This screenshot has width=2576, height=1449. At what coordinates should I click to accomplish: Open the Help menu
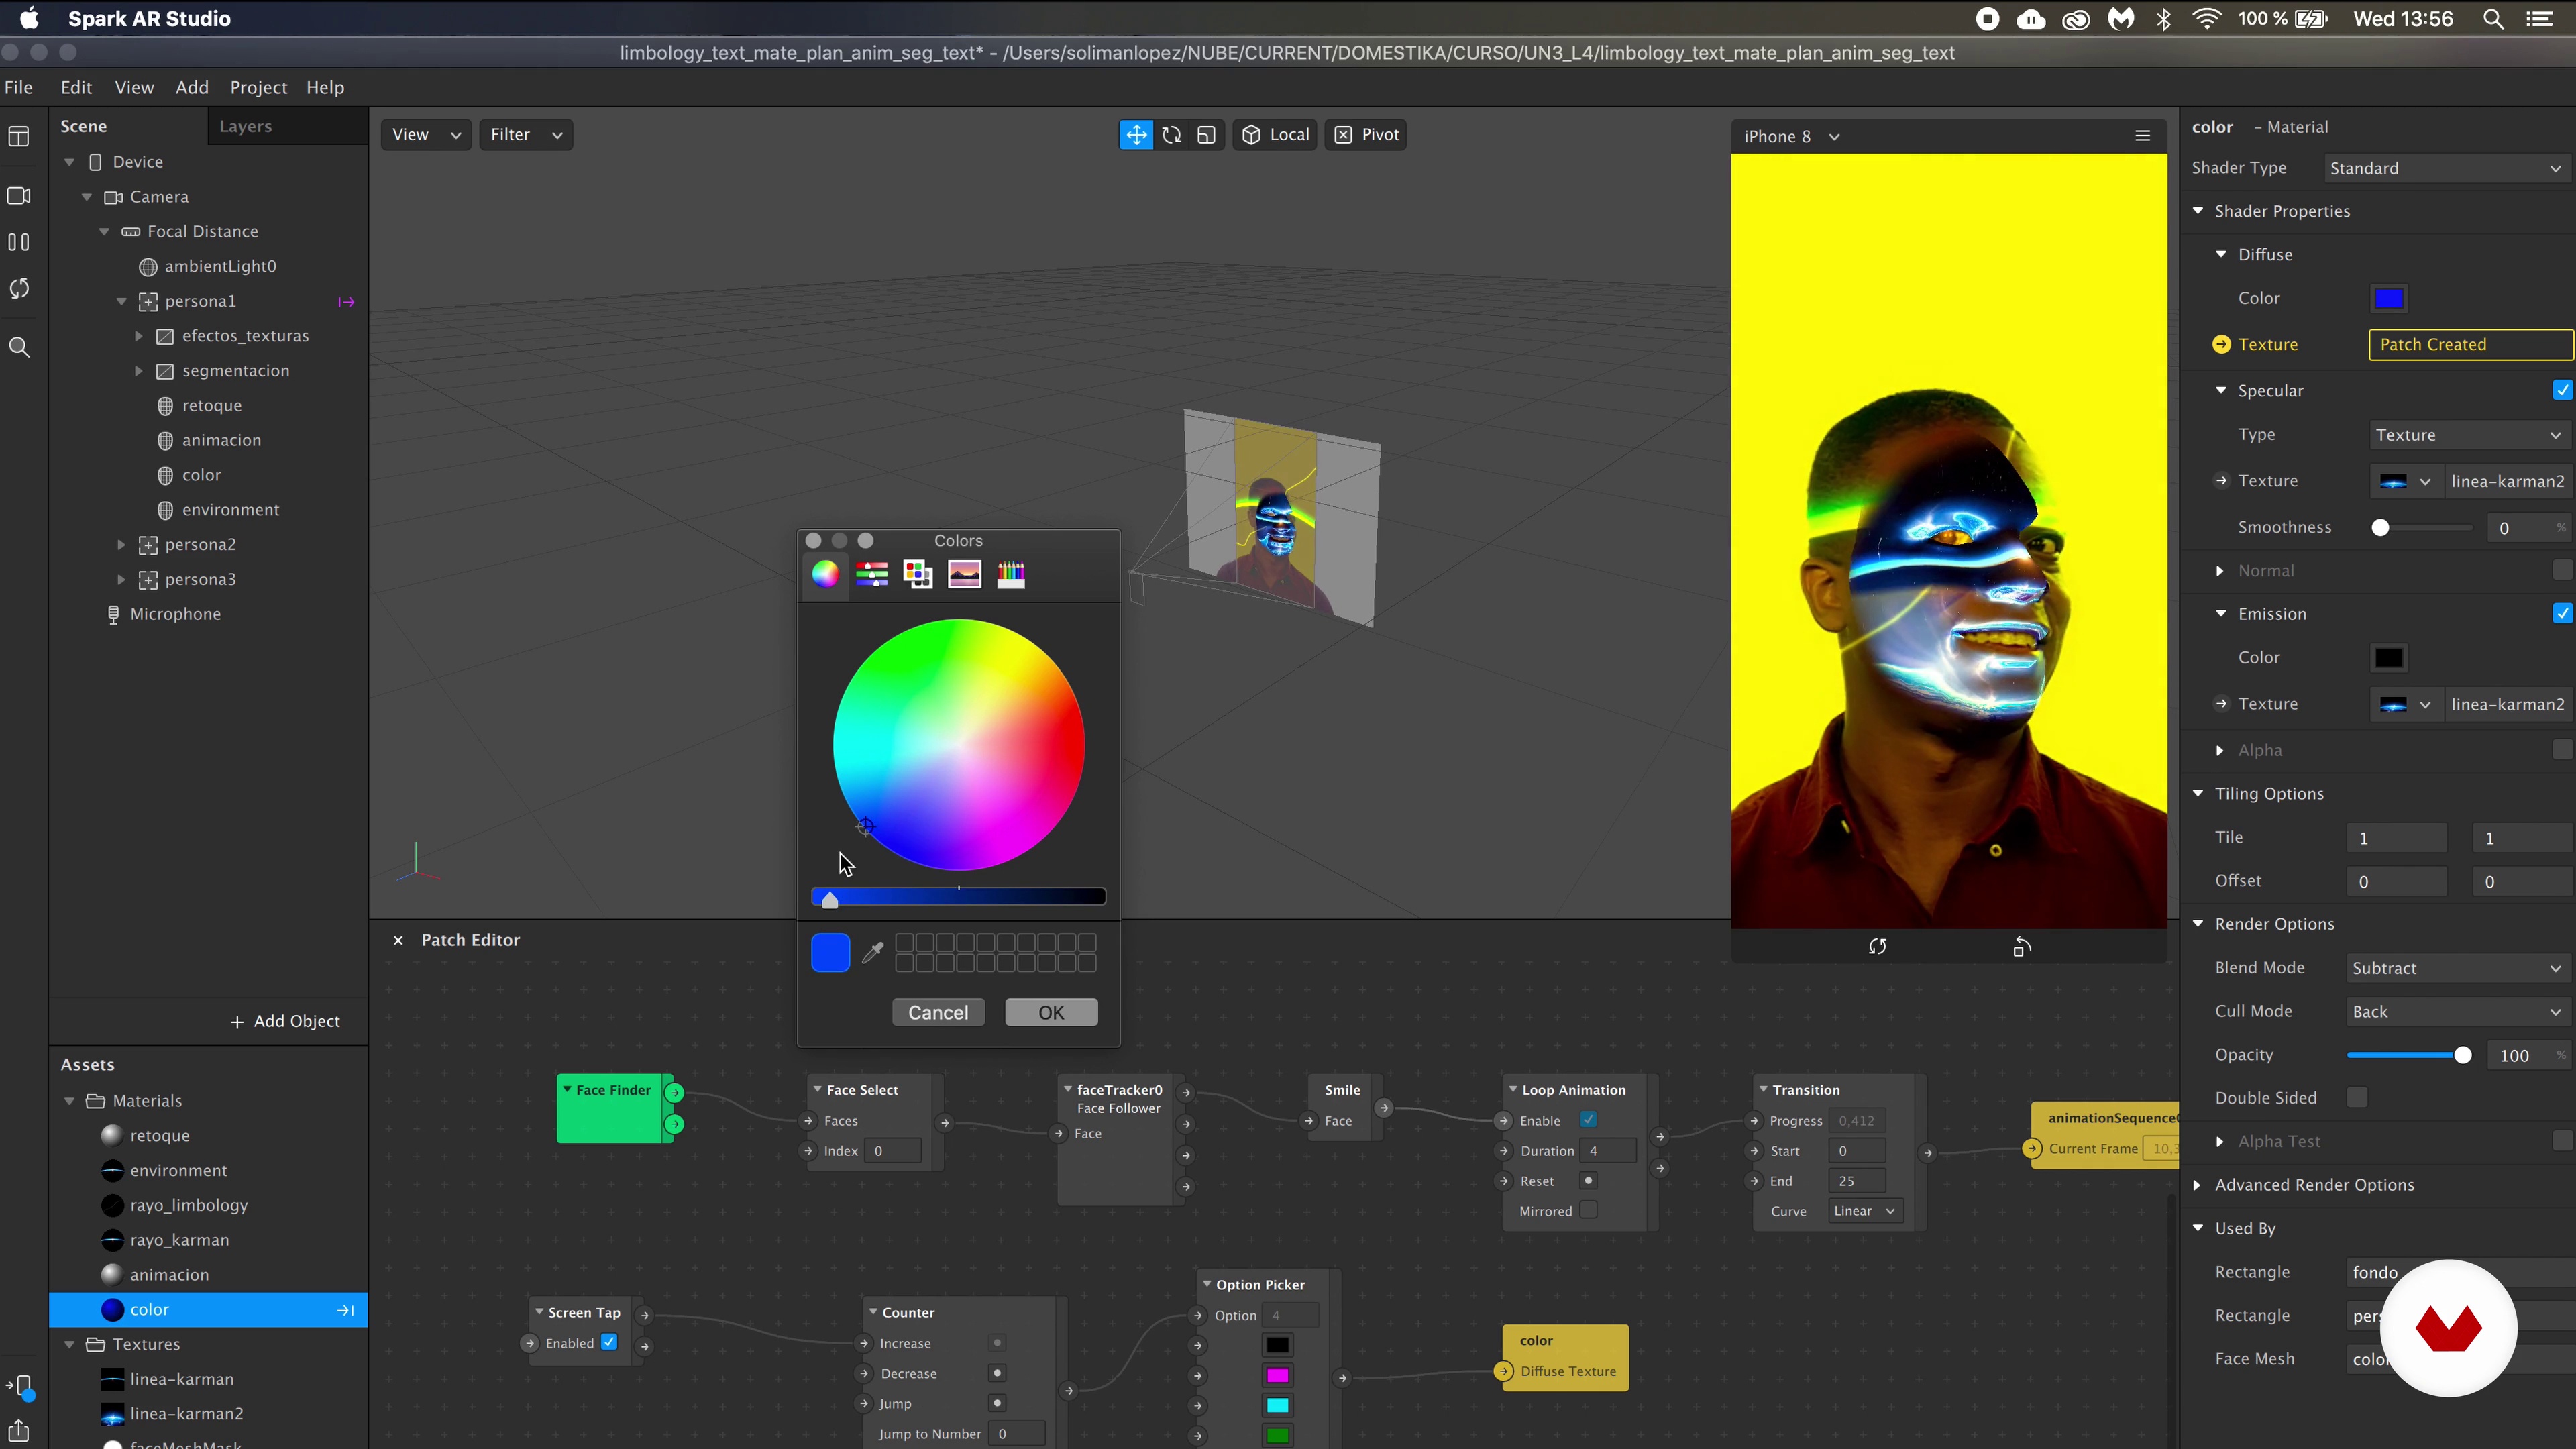[325, 88]
